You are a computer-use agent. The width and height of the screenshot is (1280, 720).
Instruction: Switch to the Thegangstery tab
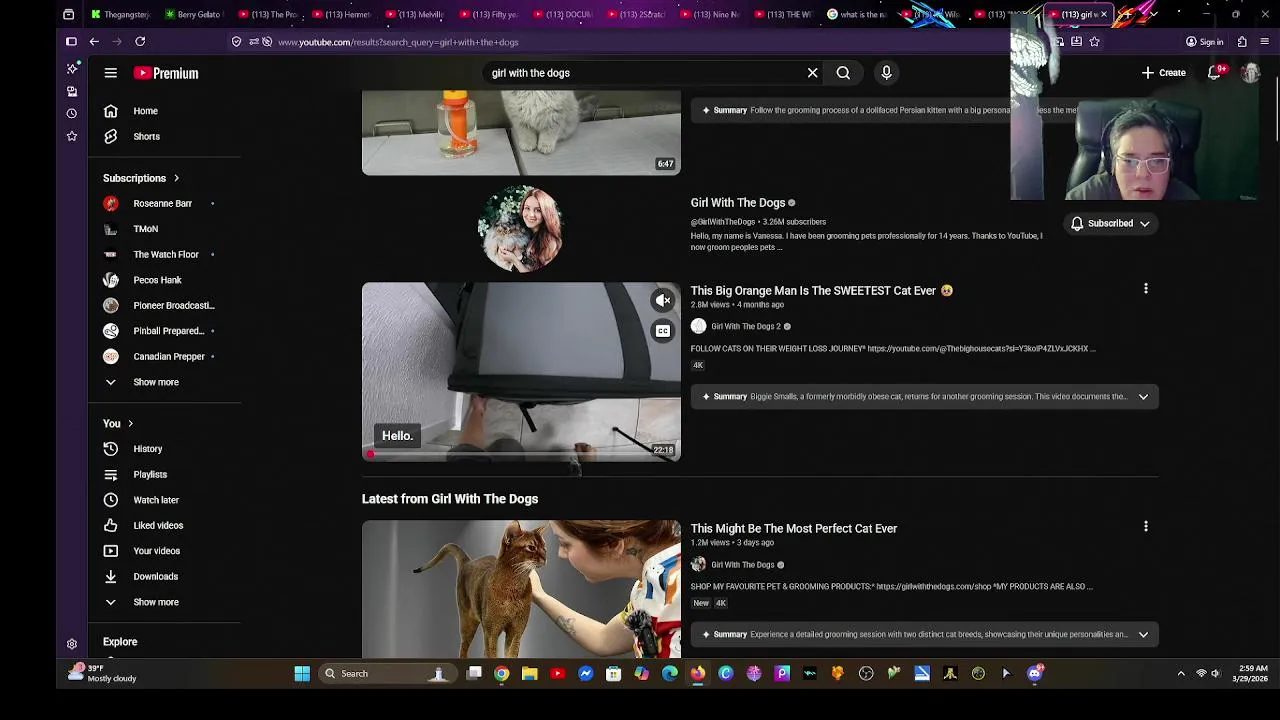[x=120, y=14]
